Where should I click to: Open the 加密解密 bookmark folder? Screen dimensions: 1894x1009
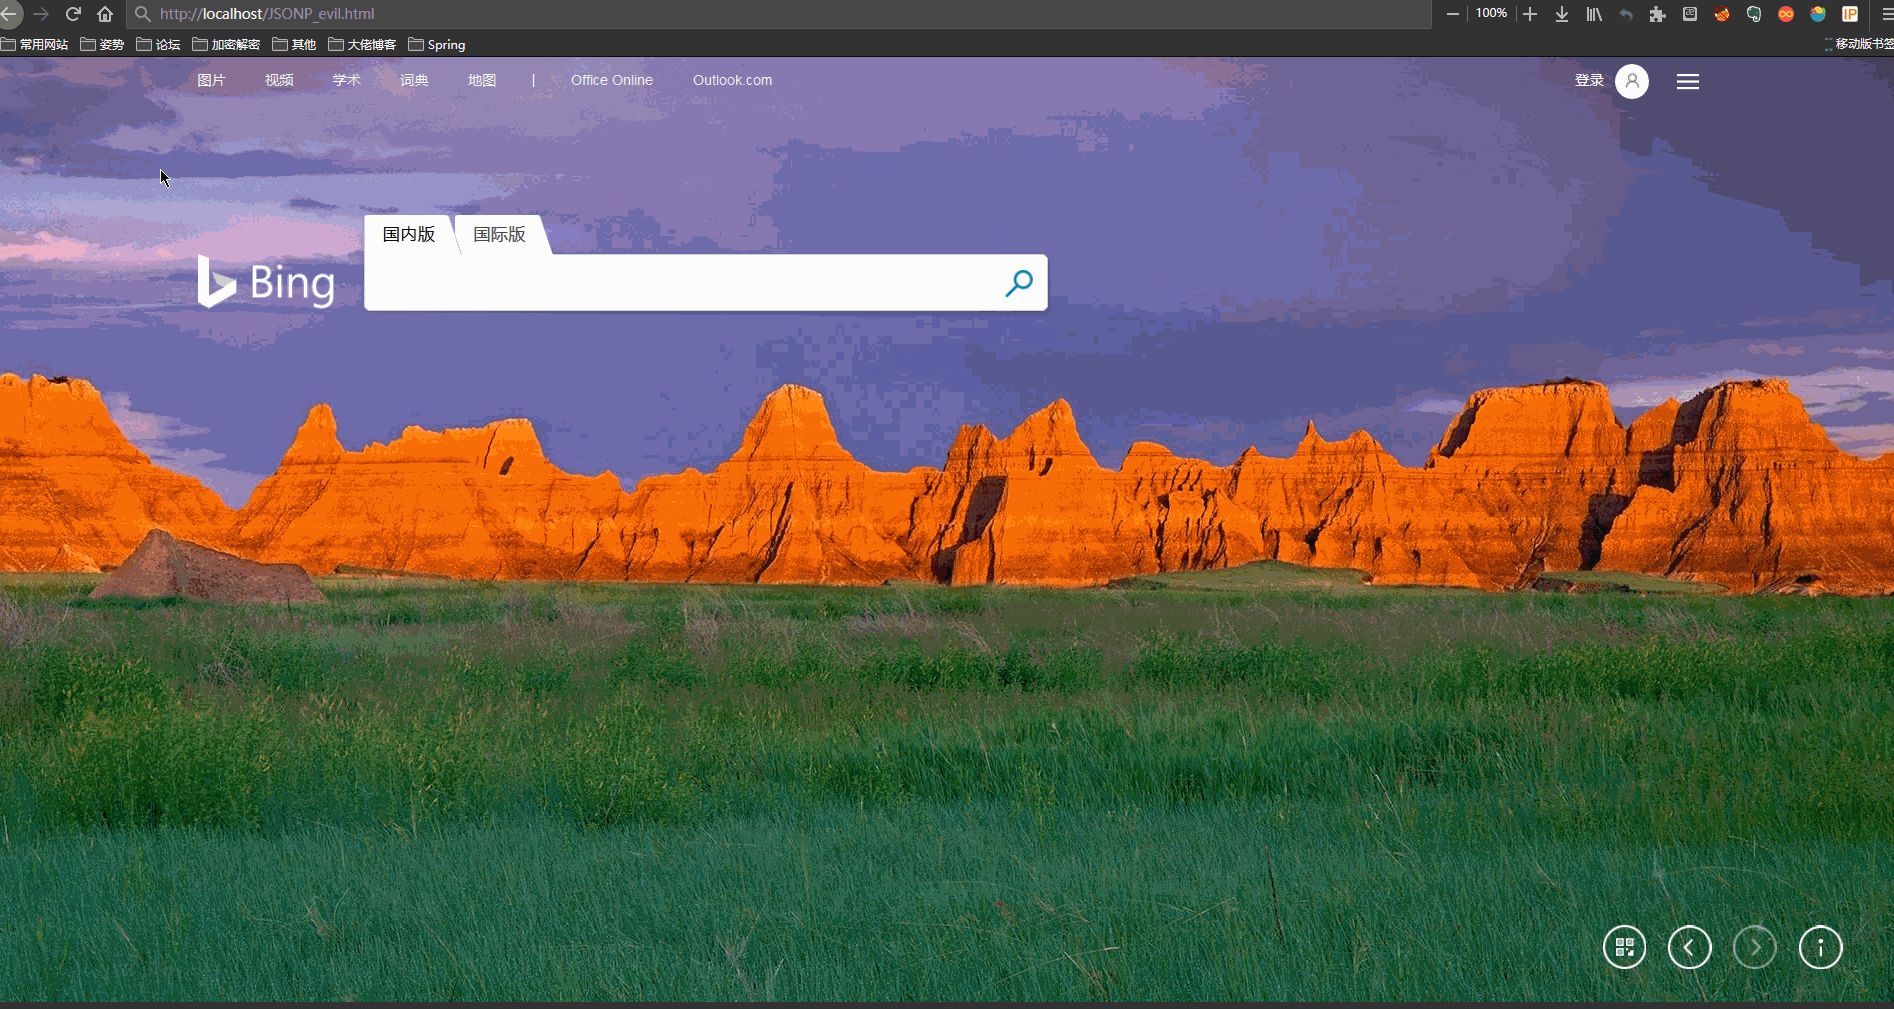tap(226, 44)
